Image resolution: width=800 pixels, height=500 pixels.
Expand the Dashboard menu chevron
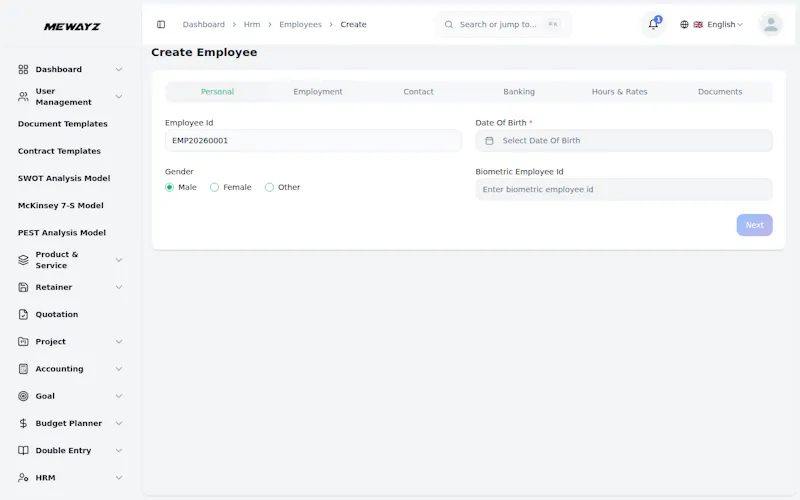tap(119, 69)
